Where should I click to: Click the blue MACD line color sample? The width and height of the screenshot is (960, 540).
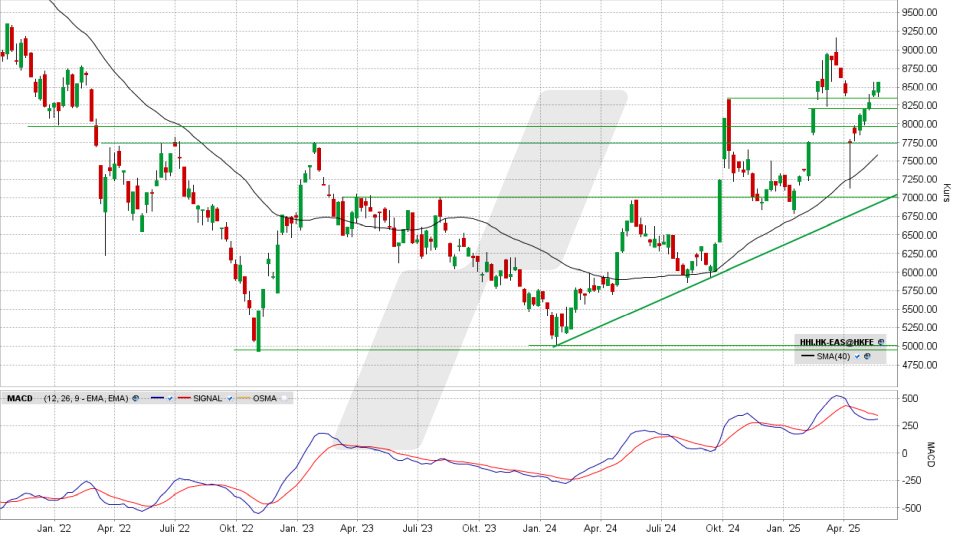click(157, 398)
